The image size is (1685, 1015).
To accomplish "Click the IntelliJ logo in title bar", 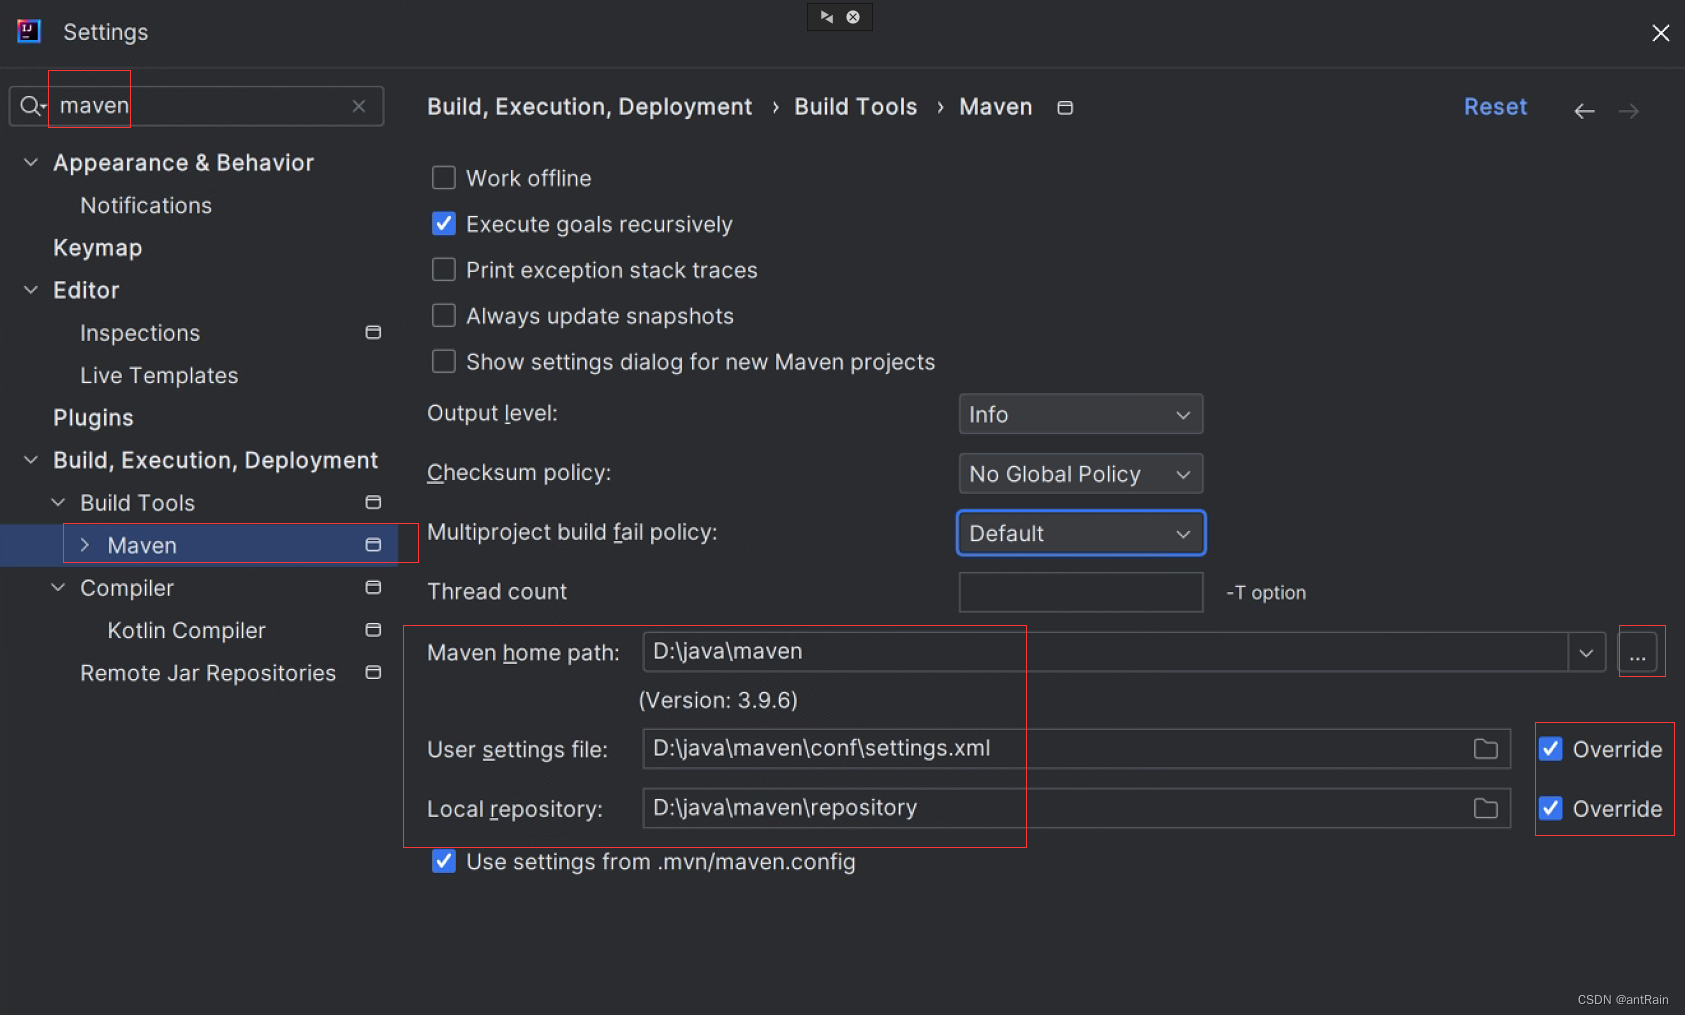I will 29,32.
